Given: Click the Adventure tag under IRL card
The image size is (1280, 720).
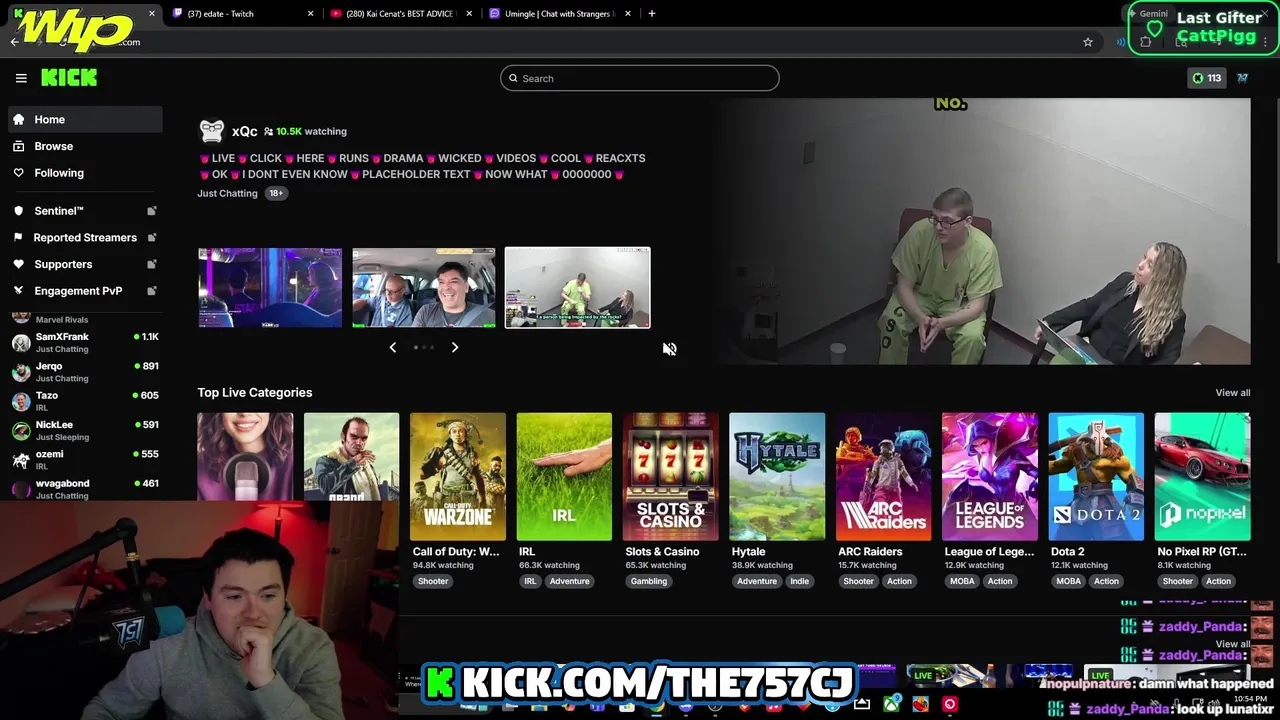Looking at the screenshot, I should (570, 581).
